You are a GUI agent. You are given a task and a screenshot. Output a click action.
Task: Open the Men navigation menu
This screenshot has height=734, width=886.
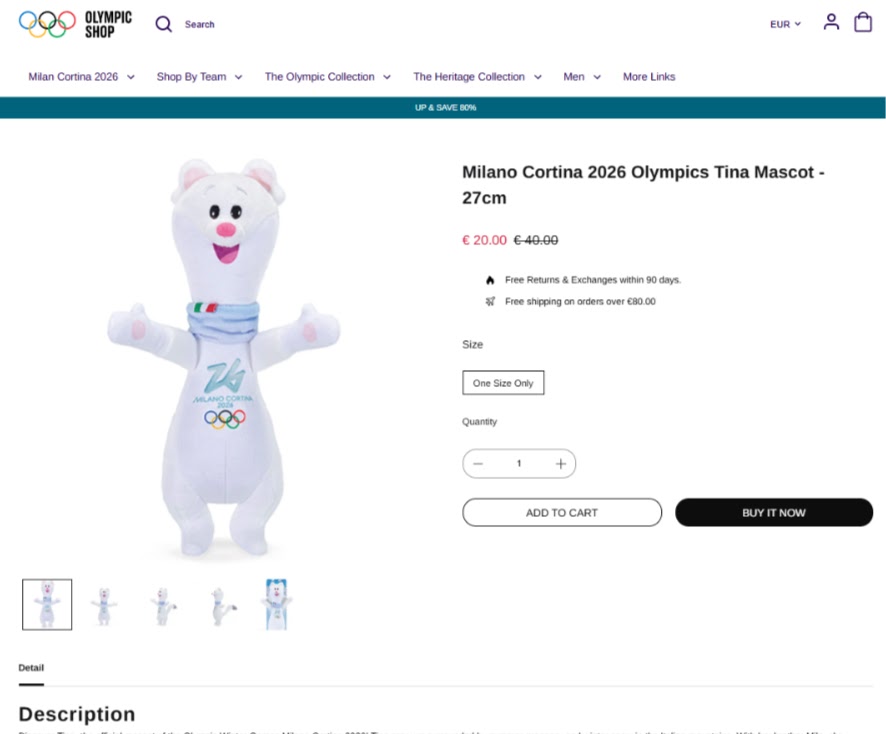(582, 76)
